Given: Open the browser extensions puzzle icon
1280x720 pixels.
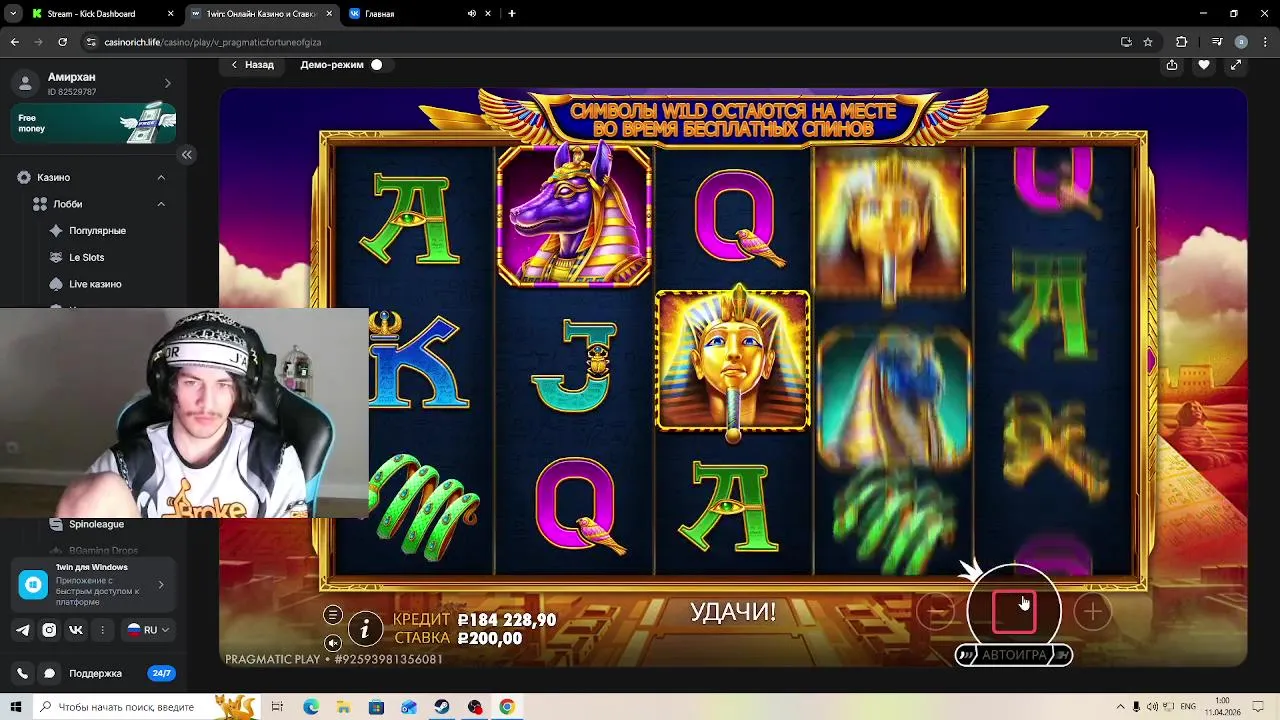Looking at the screenshot, I should (1181, 42).
